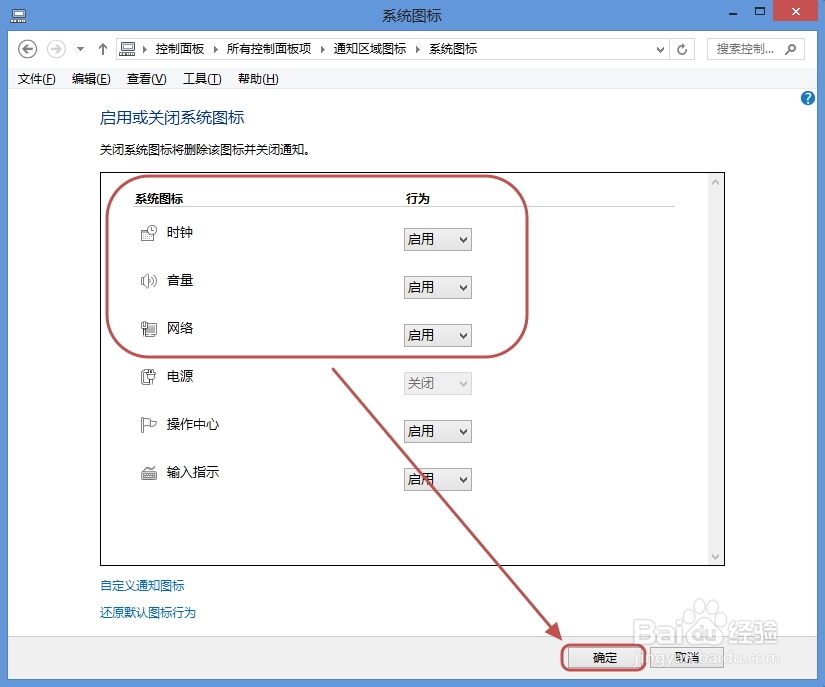The width and height of the screenshot is (825, 687).
Task: Click the list scrollbar up arrow
Action: pos(715,182)
